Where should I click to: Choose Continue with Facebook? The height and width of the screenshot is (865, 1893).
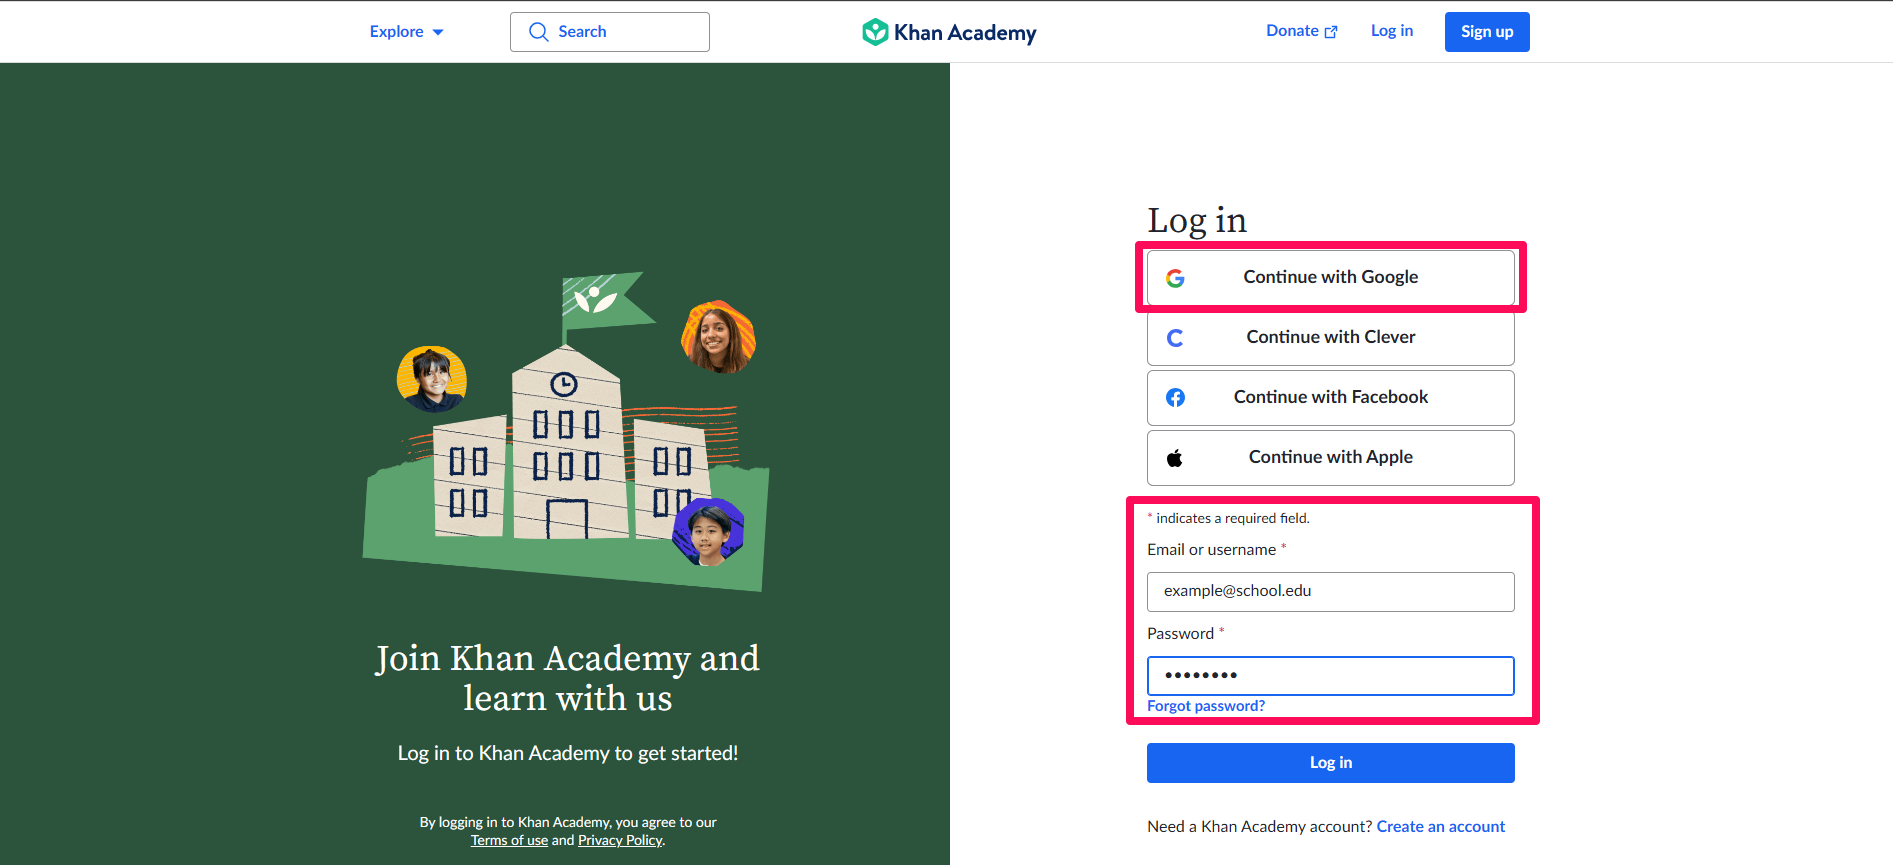(1331, 398)
